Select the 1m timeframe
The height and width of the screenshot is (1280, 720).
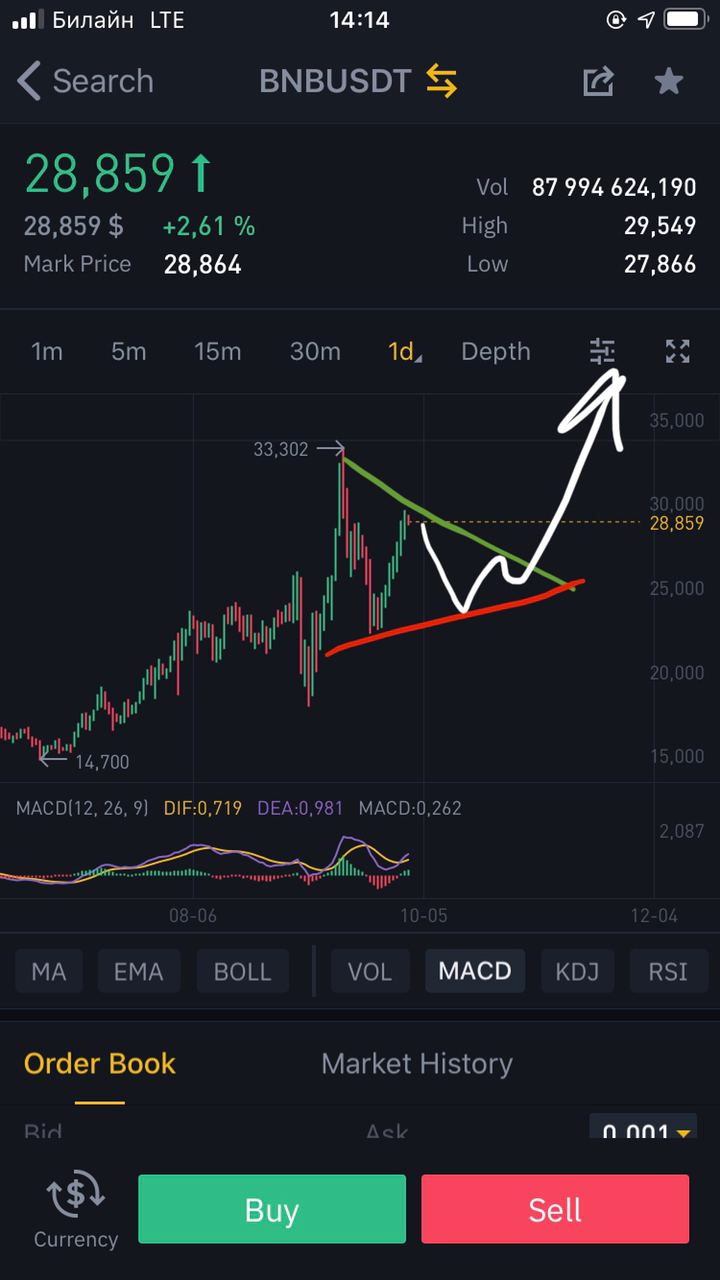(47, 351)
